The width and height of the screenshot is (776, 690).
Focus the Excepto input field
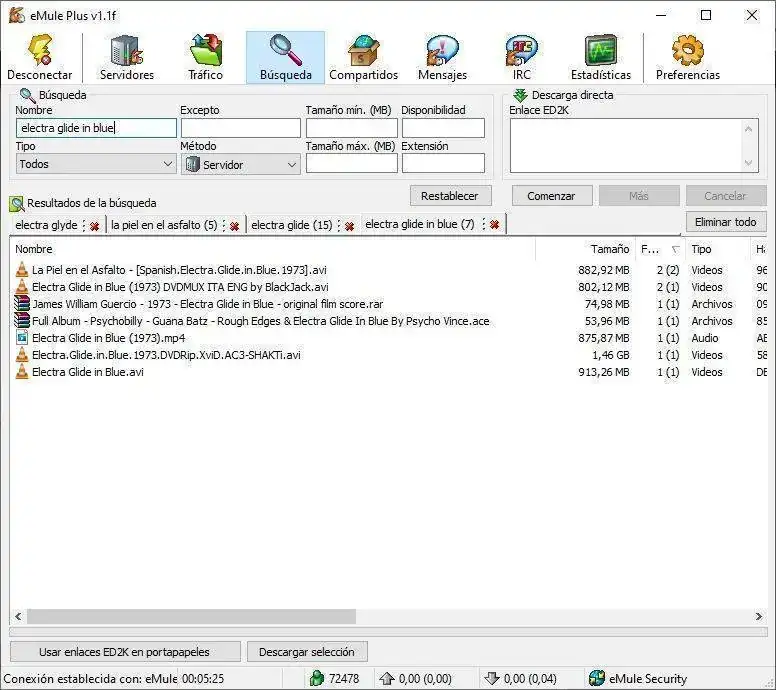(241, 128)
